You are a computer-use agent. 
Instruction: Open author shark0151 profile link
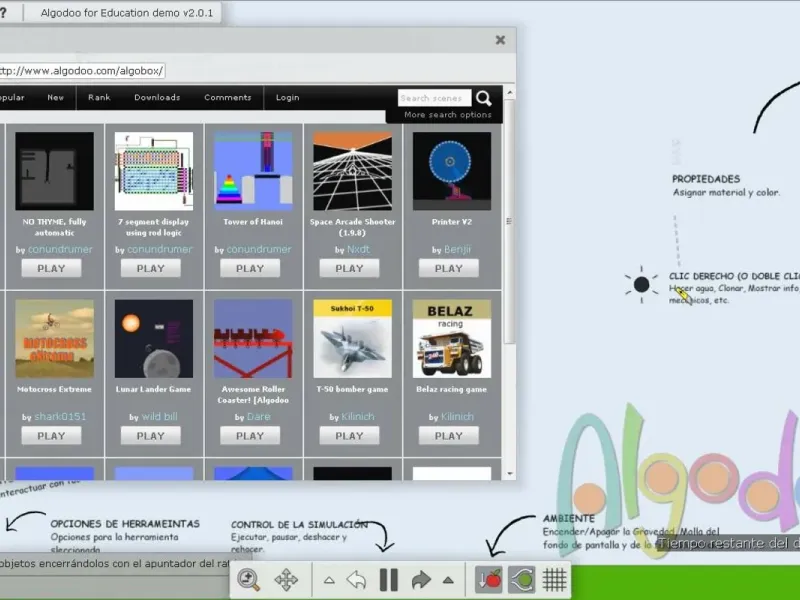pyautogui.click(x=60, y=417)
